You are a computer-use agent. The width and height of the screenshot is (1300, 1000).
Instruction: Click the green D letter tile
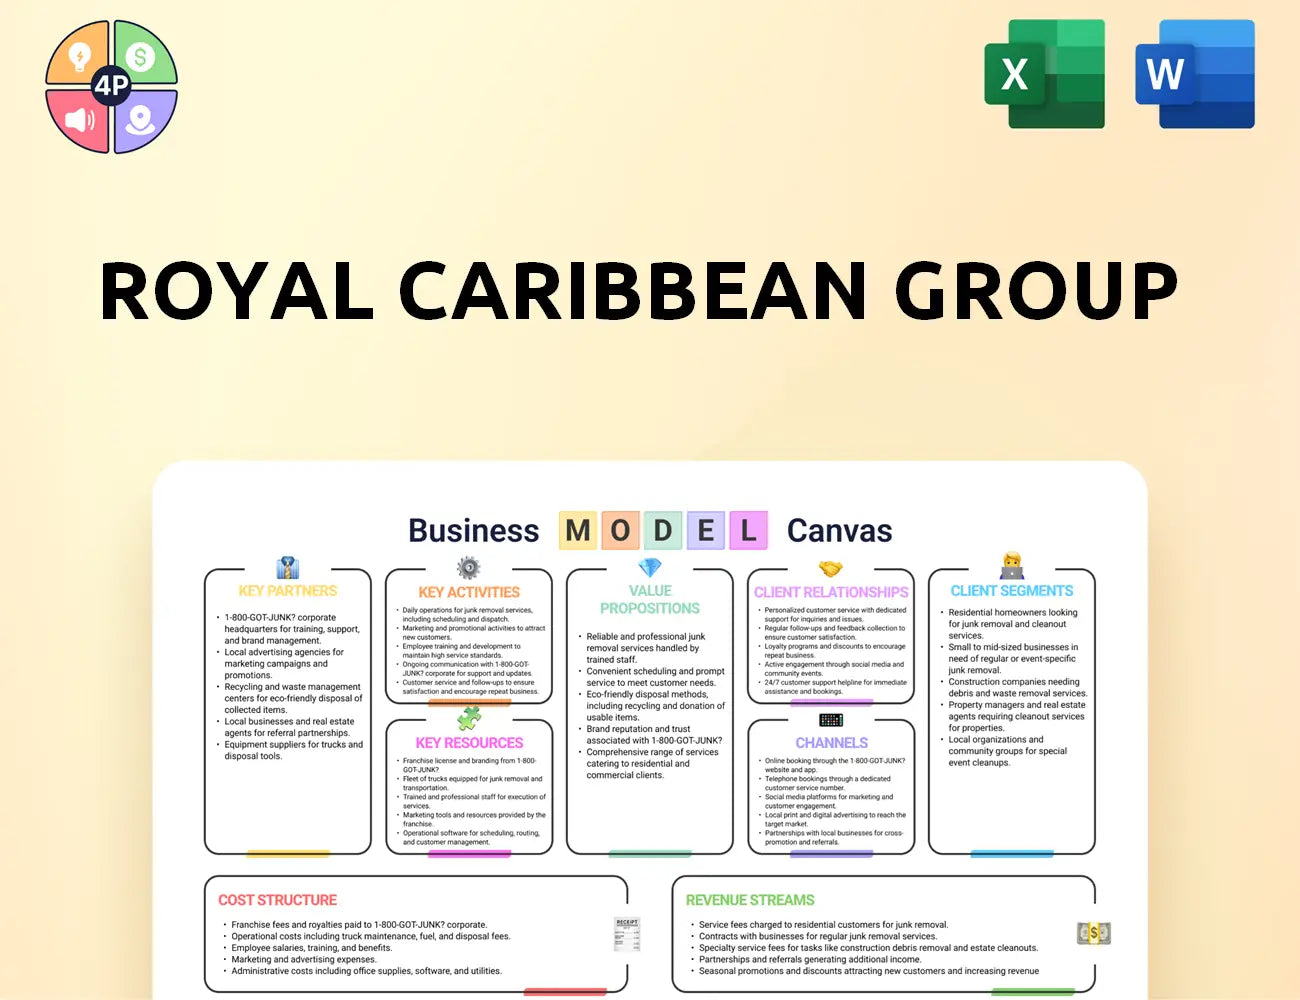point(663,530)
